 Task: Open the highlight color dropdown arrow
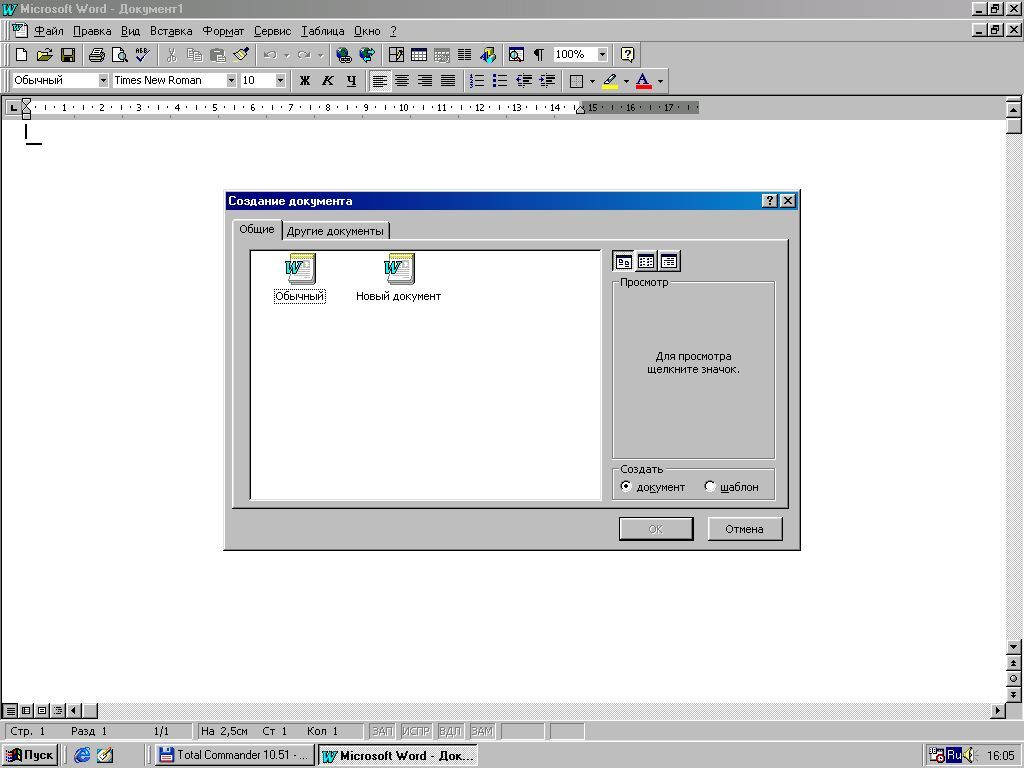tap(626, 81)
